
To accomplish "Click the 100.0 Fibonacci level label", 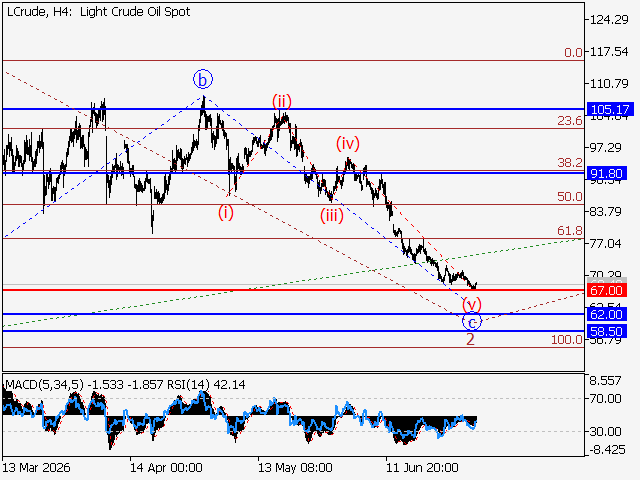I will (x=567, y=340).
